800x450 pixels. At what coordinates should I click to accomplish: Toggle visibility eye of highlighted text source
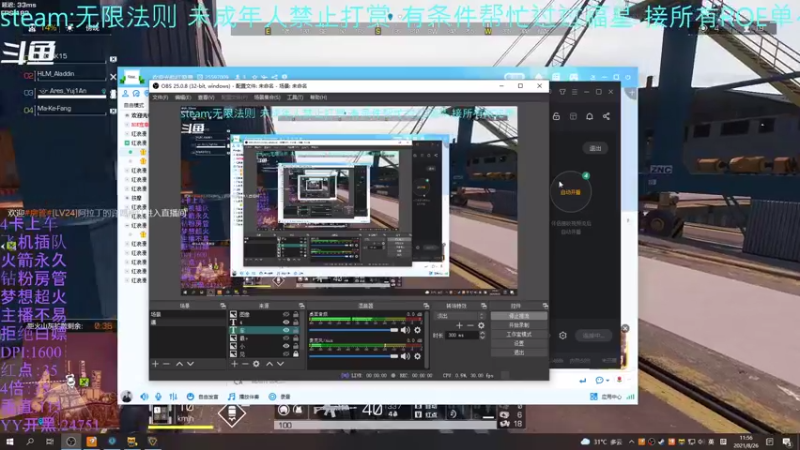point(286,330)
